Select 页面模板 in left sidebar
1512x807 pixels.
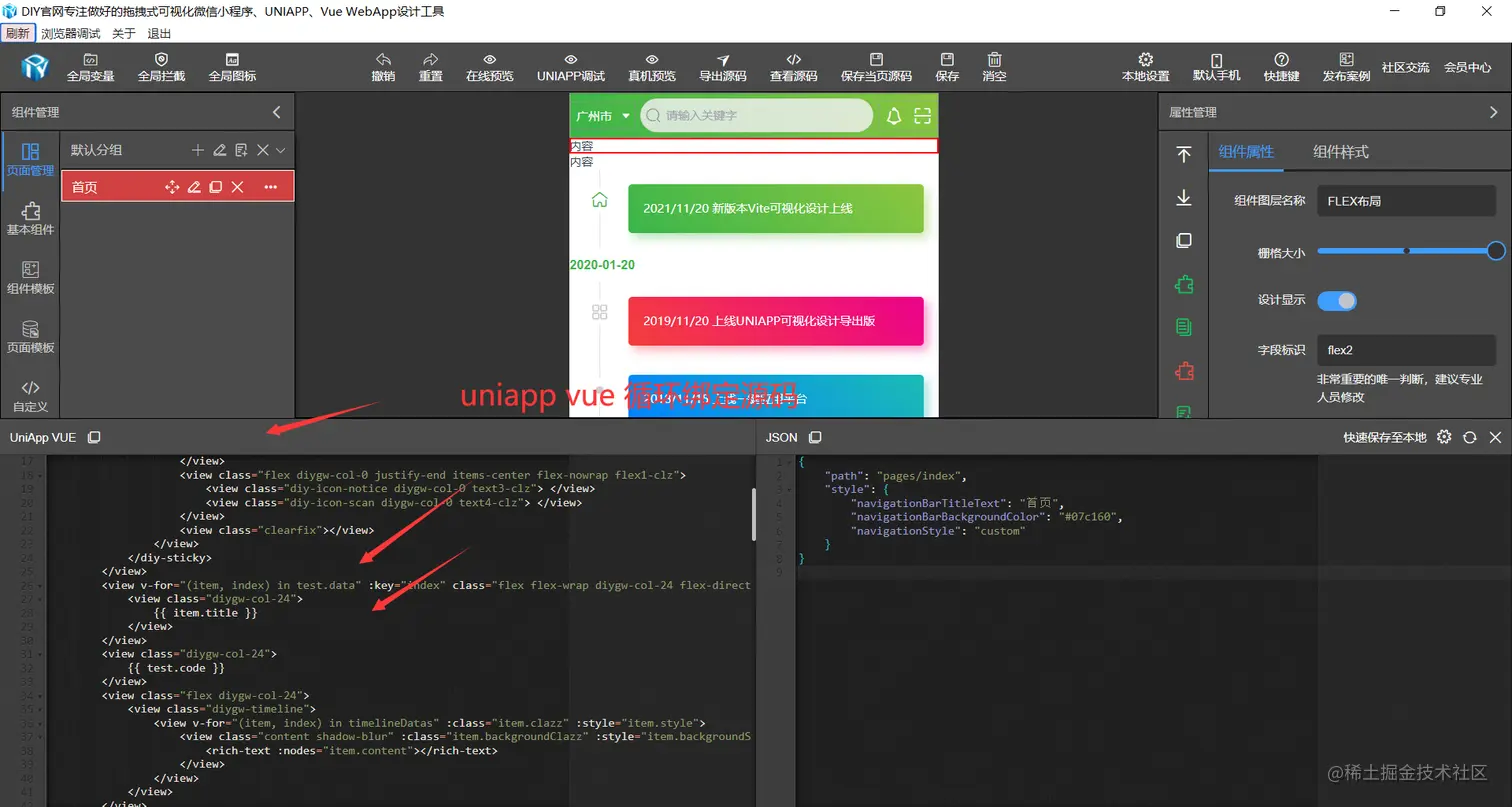tap(30, 336)
